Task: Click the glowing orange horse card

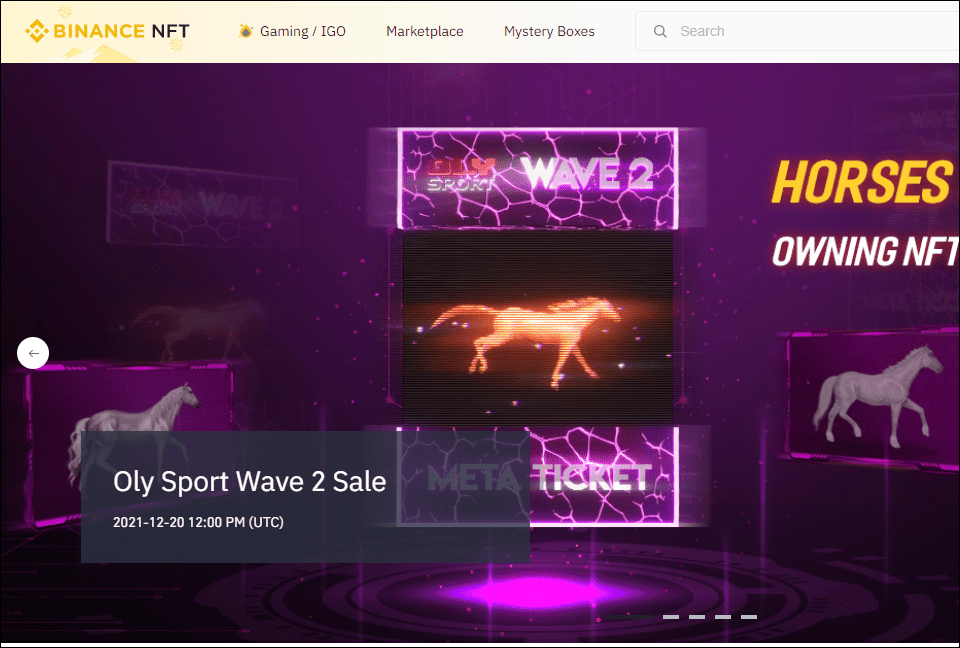Action: click(538, 327)
